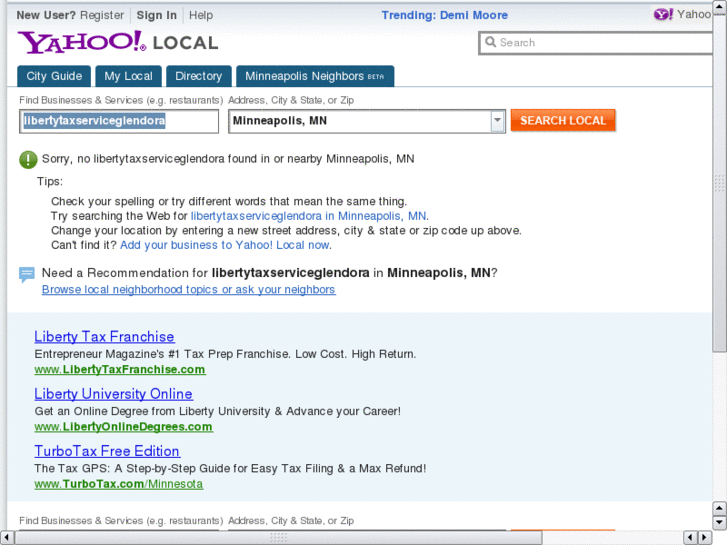Open the Liberty Tax Franchise ad link
This screenshot has height=545, width=727.
coord(104,337)
